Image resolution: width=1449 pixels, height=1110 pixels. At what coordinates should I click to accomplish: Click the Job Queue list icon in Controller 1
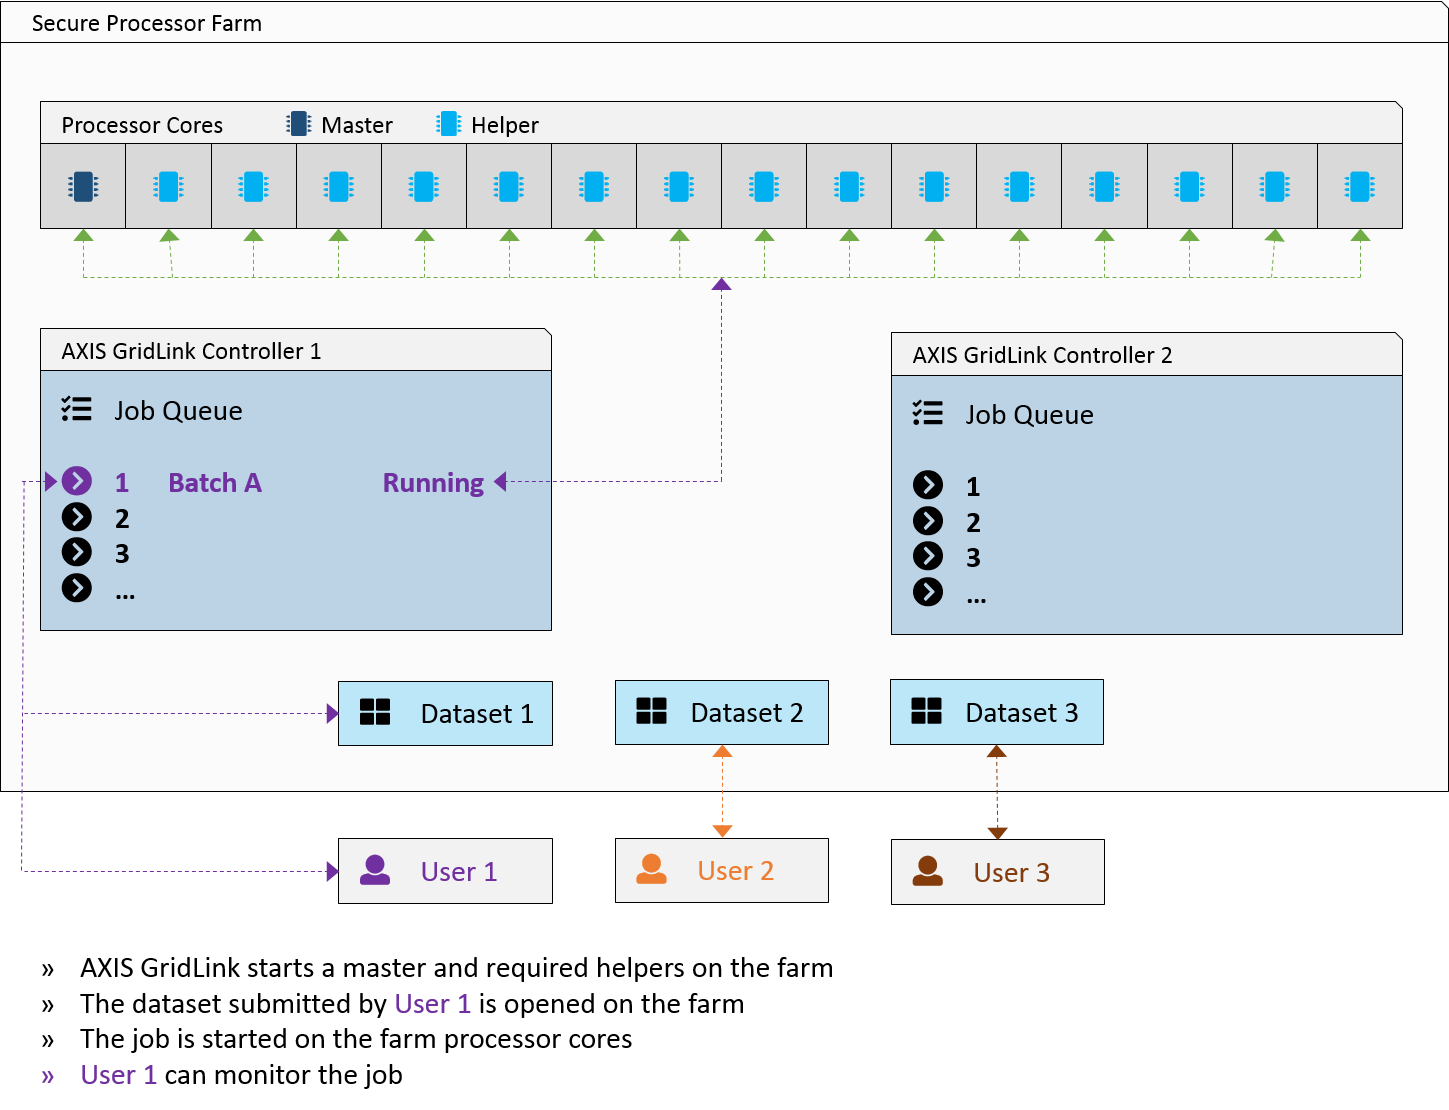pyautogui.click(x=76, y=409)
